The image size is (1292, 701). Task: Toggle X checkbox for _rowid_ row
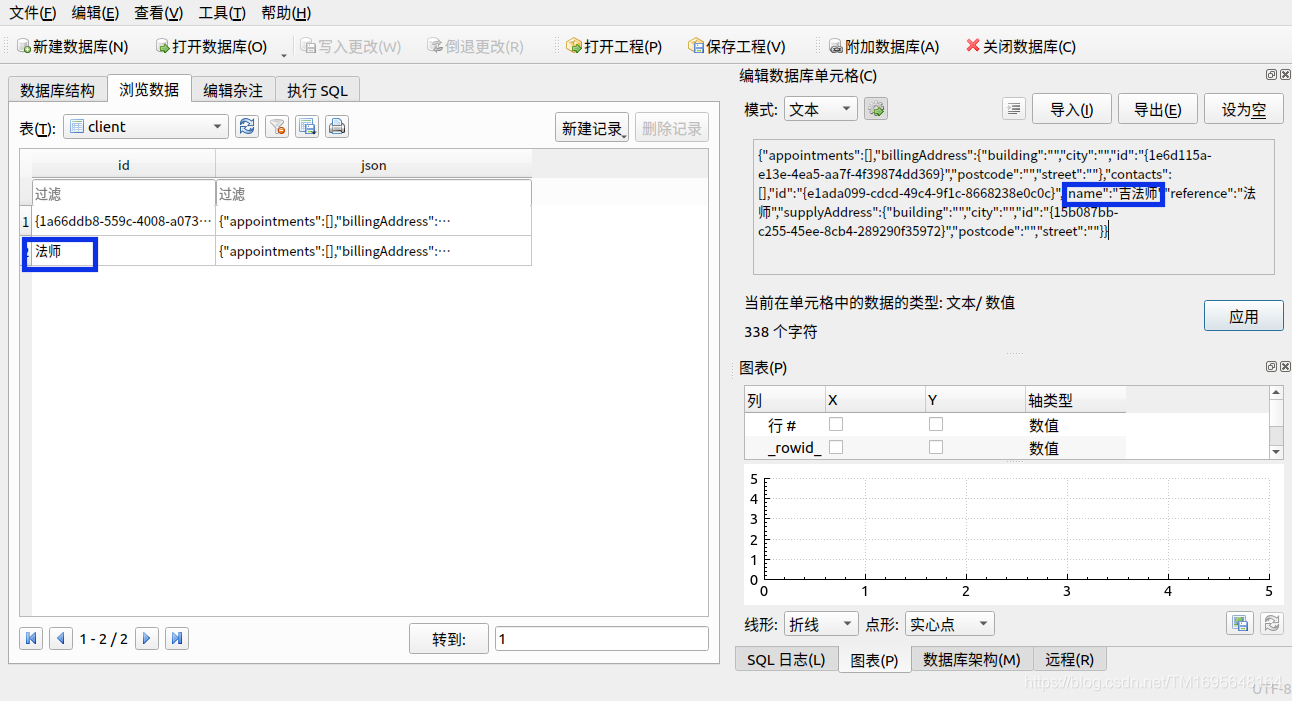point(836,447)
